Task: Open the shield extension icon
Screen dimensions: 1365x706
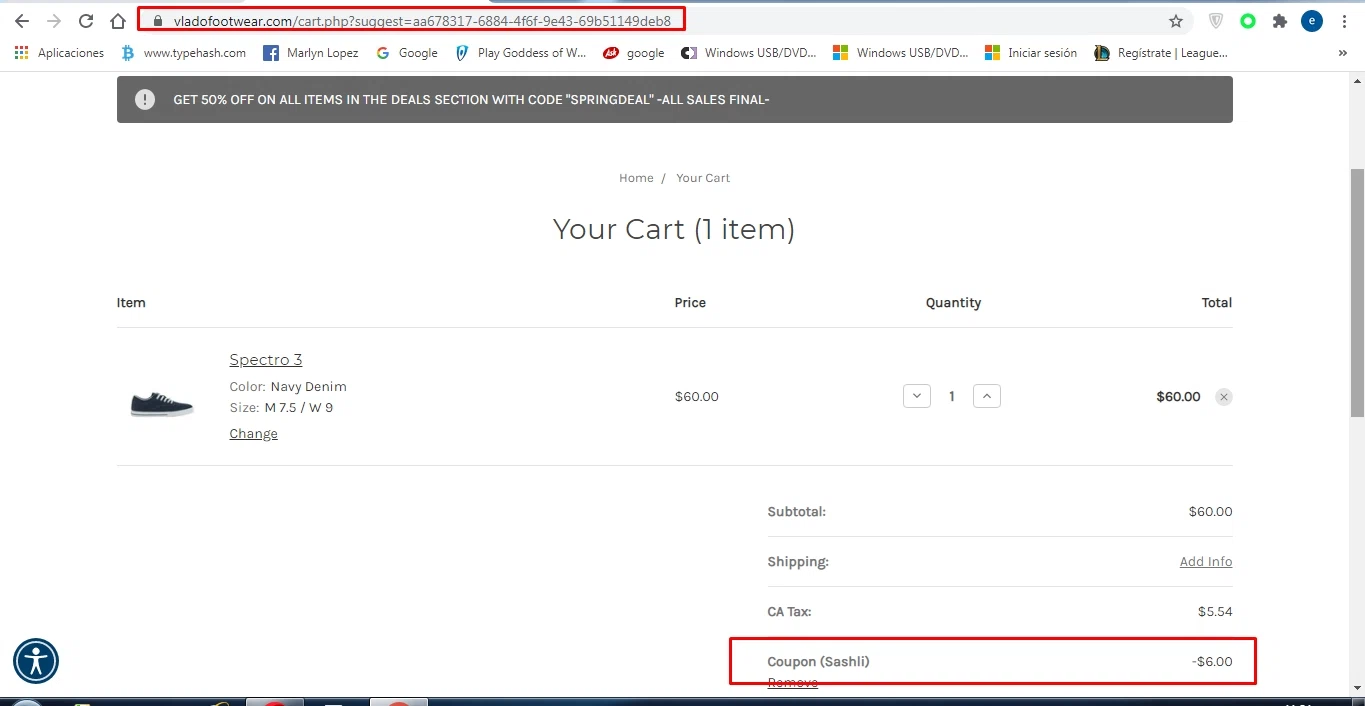Action: click(x=1216, y=21)
